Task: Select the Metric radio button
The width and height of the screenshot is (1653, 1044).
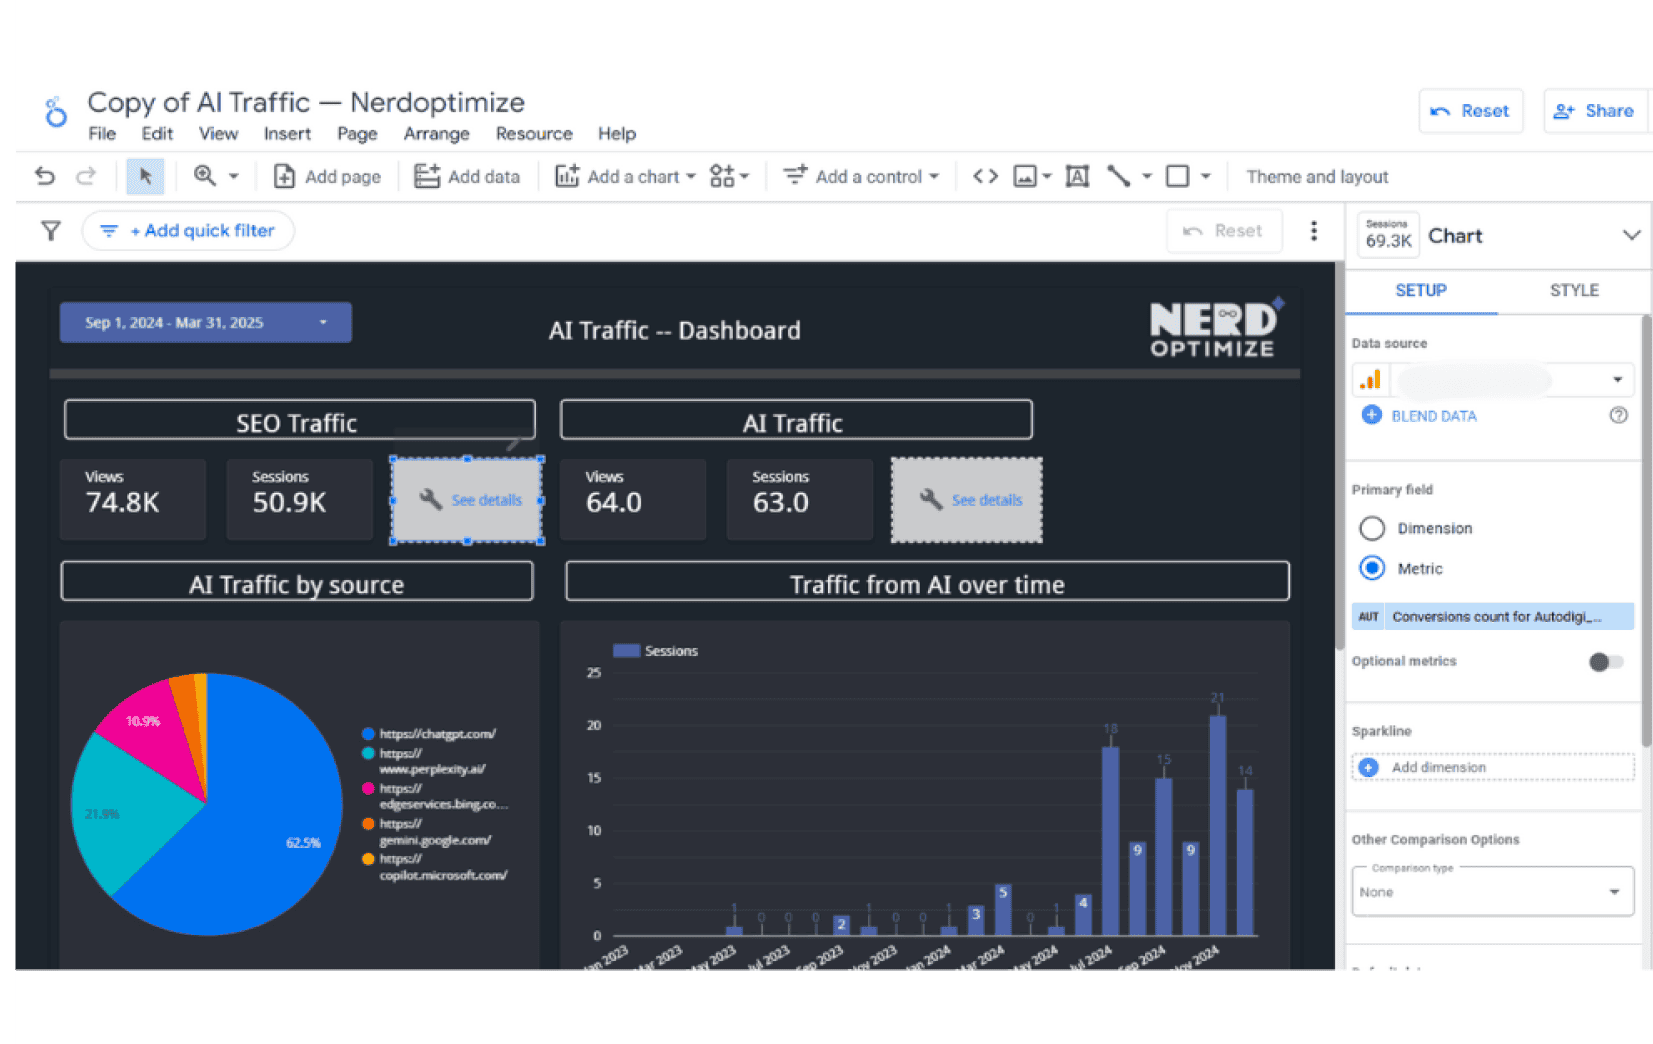Action: [1372, 568]
